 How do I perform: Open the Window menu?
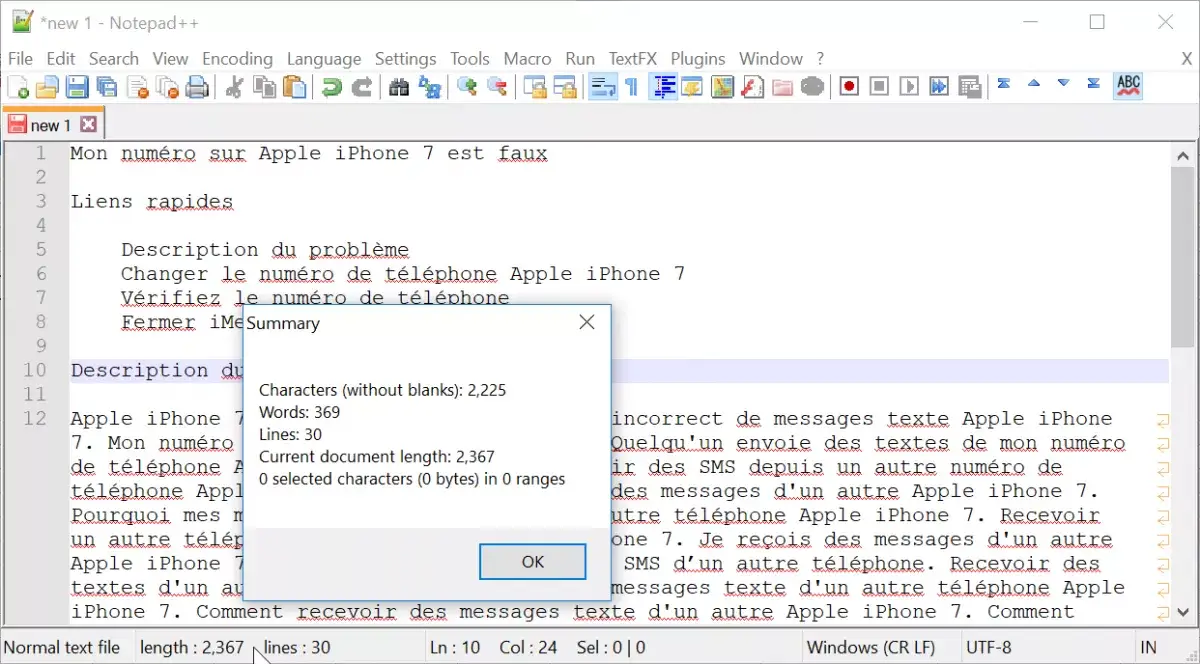(x=771, y=59)
